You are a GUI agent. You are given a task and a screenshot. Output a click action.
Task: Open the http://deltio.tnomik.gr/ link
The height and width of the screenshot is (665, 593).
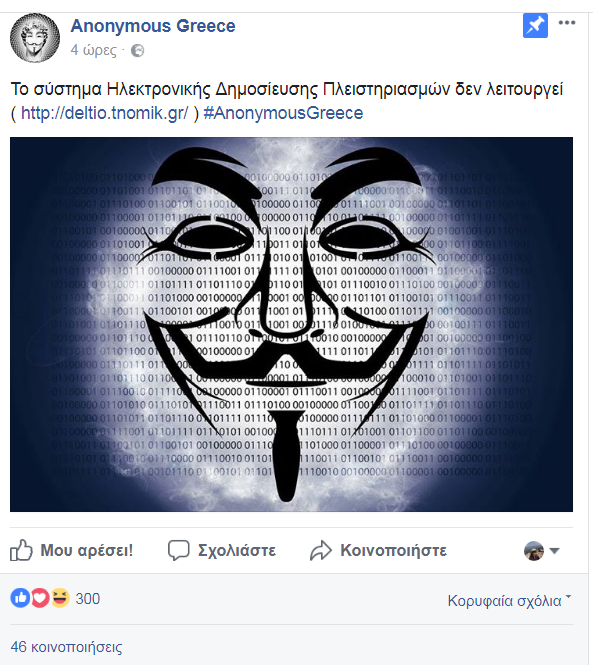[x=104, y=113]
